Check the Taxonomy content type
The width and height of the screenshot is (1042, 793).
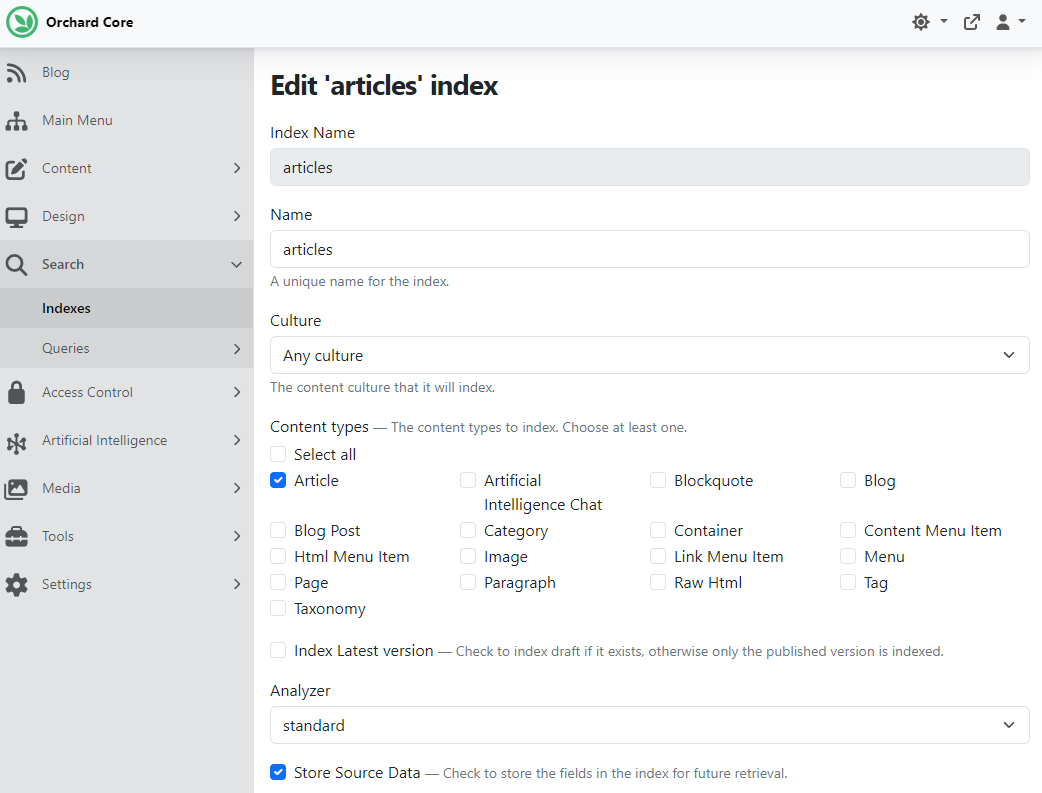[x=278, y=608]
